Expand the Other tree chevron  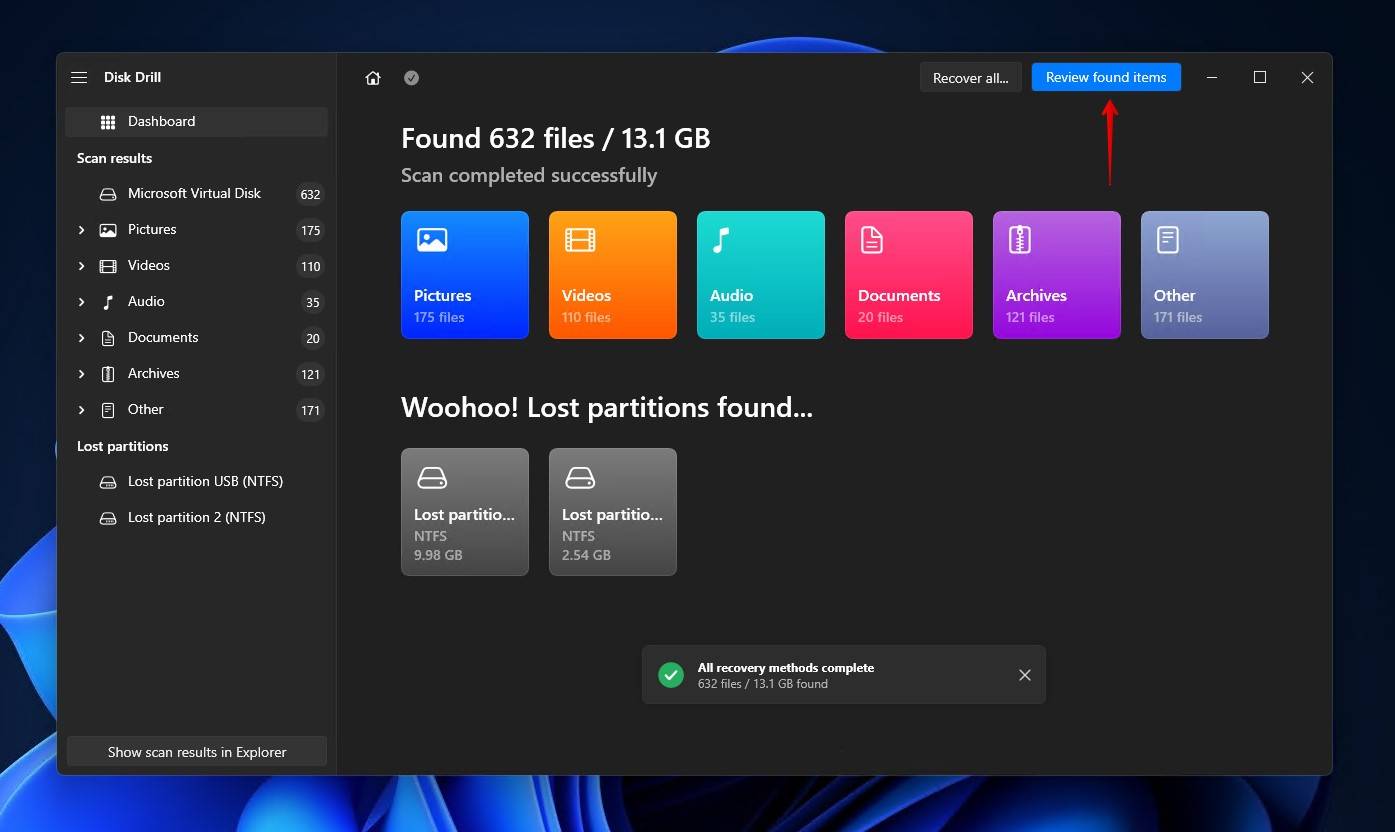(x=81, y=410)
